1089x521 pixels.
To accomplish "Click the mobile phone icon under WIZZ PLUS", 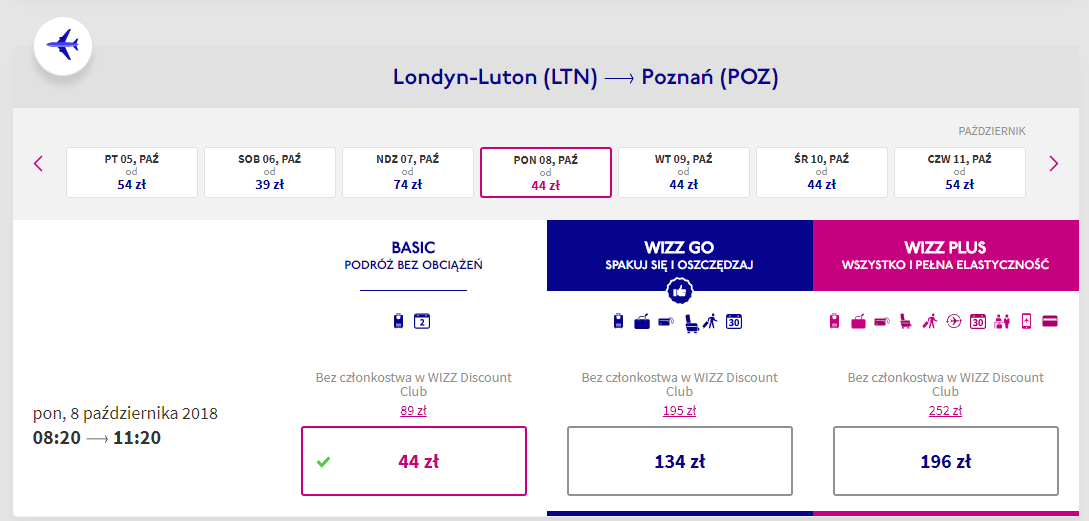I will tap(1026, 321).
